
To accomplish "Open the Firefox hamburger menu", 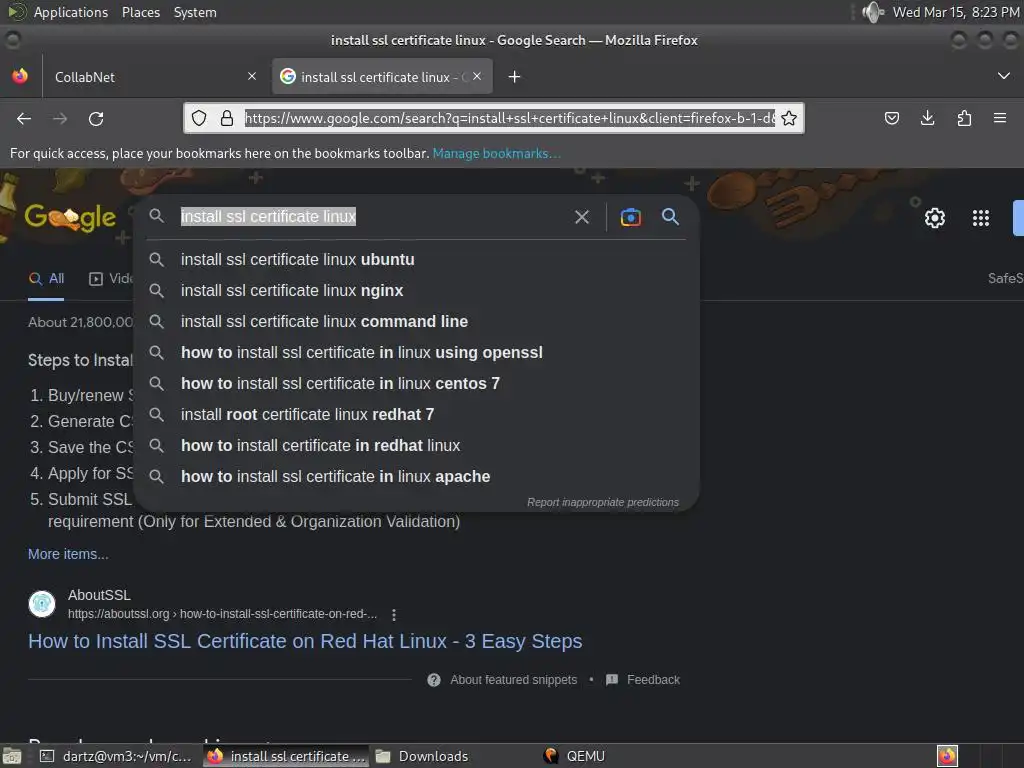I will tap(999, 118).
